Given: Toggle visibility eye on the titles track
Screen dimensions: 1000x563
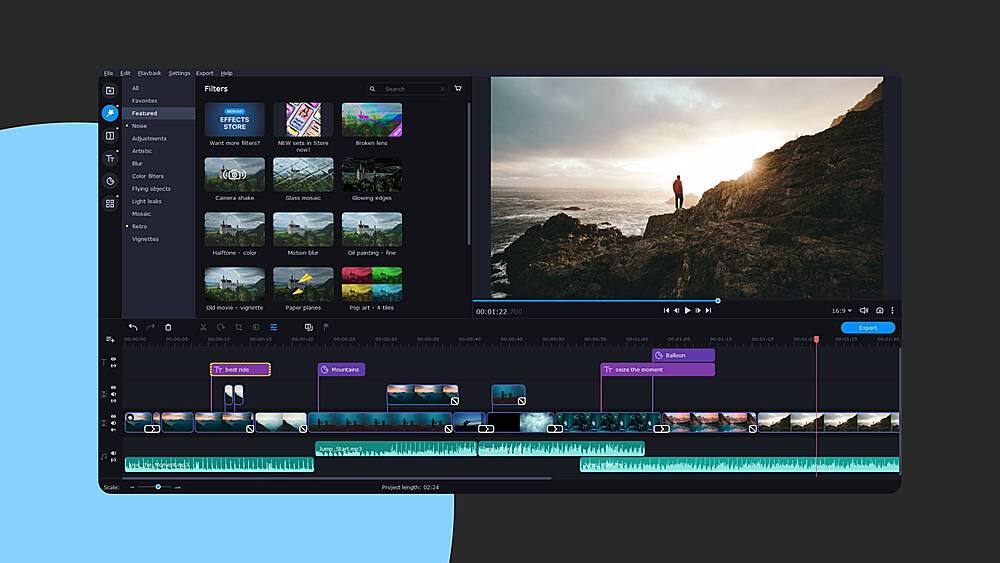Looking at the screenshot, I should pos(113,359).
